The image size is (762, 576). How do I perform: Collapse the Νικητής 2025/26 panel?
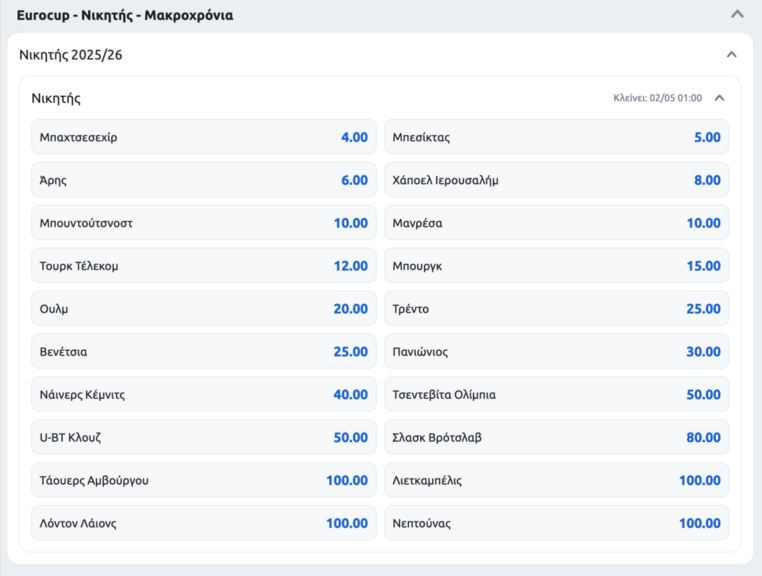[731, 55]
